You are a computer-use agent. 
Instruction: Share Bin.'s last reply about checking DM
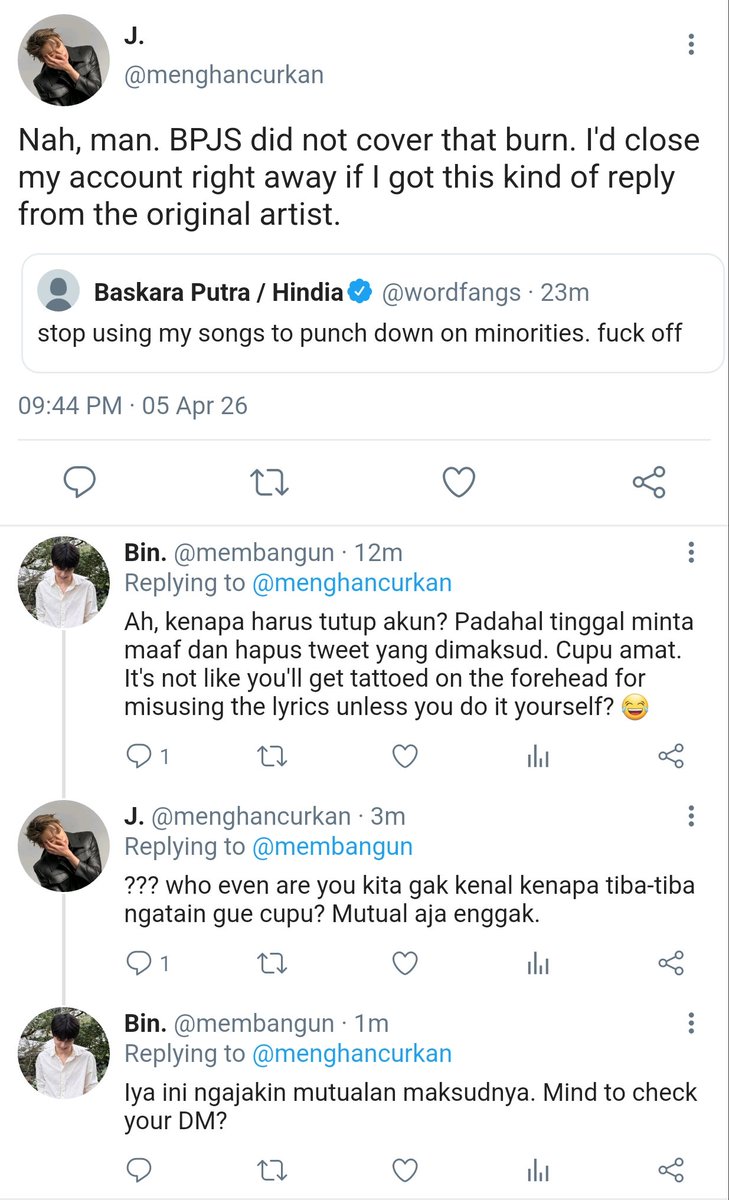[x=671, y=1169]
